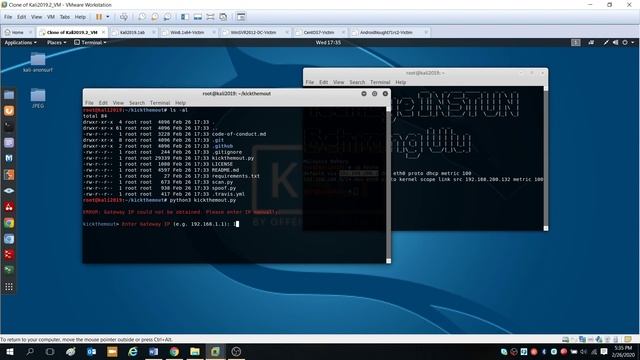Open File menu in kickthemout terminal
Image resolution: width=640 pixels, height=360 pixels.
point(89,103)
